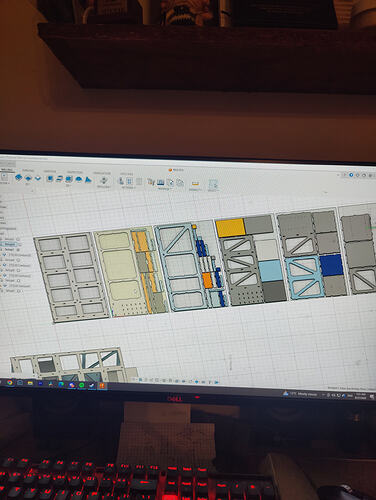
Task: Open the Select group dropdown label
Action: click(x=213, y=190)
